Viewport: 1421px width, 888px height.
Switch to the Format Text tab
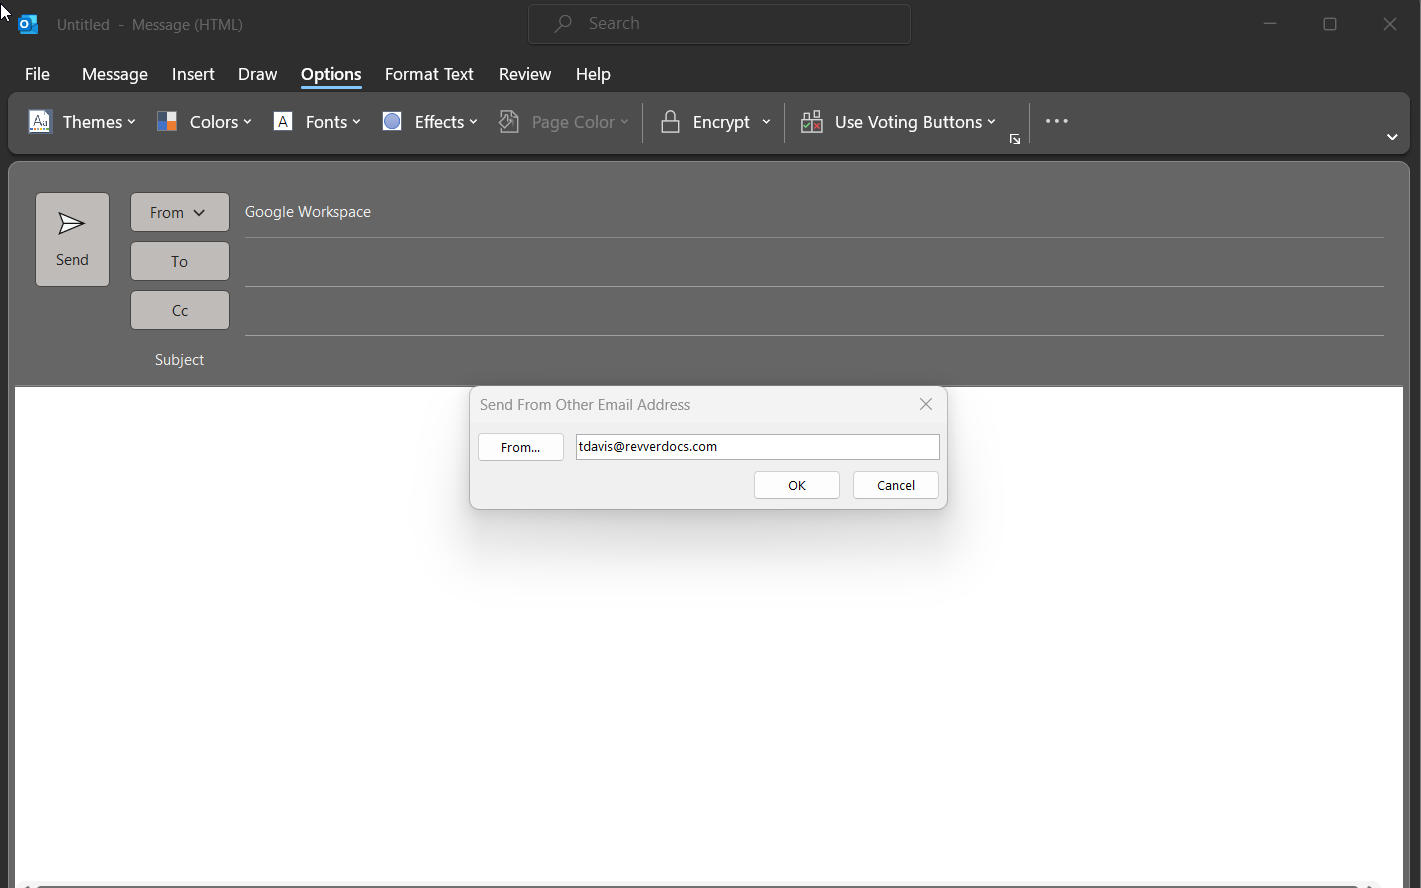(x=429, y=74)
